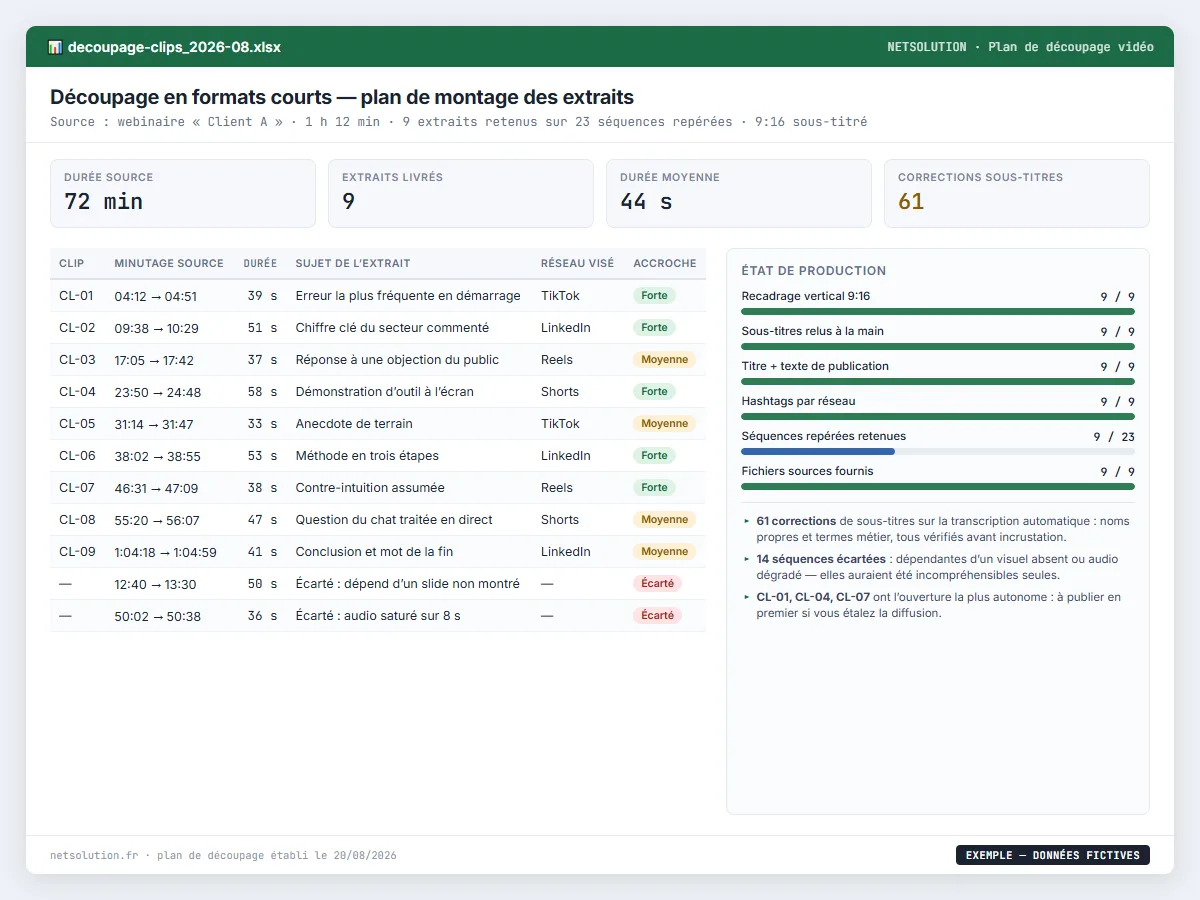Click the 'EXEMPLE — DONNÉES FICTIVES' badge
Screen dimensions: 1200x900
(x=1053, y=855)
